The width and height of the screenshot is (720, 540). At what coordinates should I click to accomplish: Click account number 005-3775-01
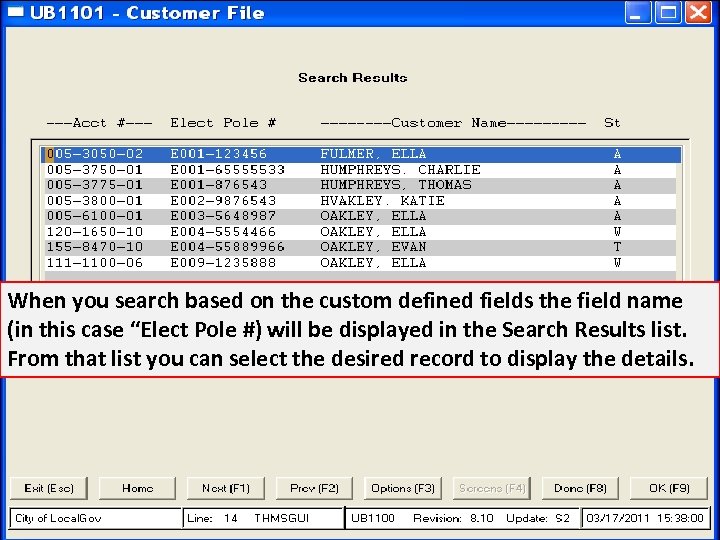(95, 186)
